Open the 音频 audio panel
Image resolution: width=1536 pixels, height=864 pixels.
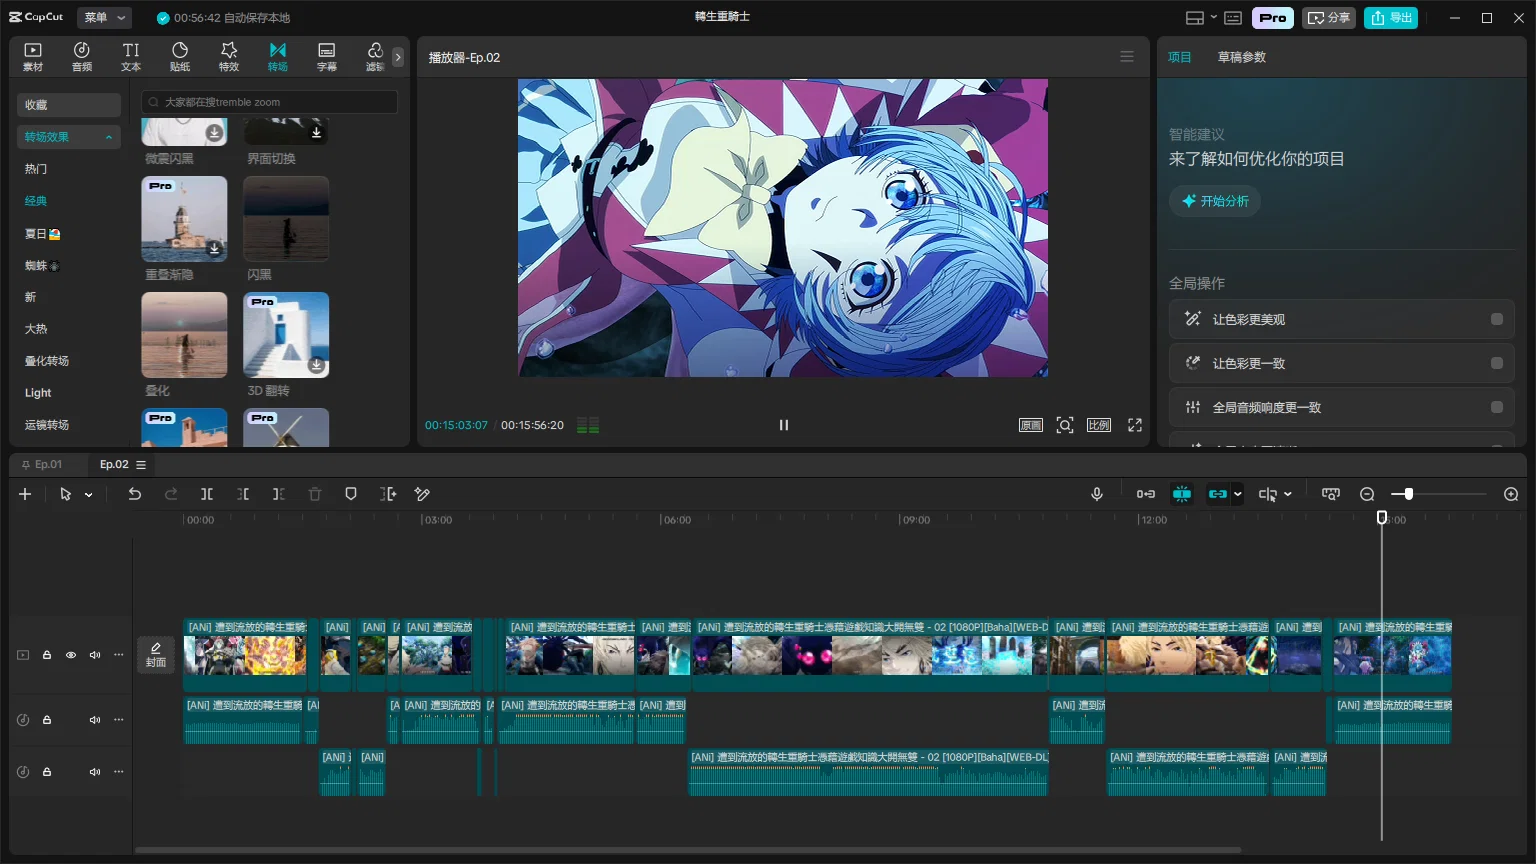point(82,57)
